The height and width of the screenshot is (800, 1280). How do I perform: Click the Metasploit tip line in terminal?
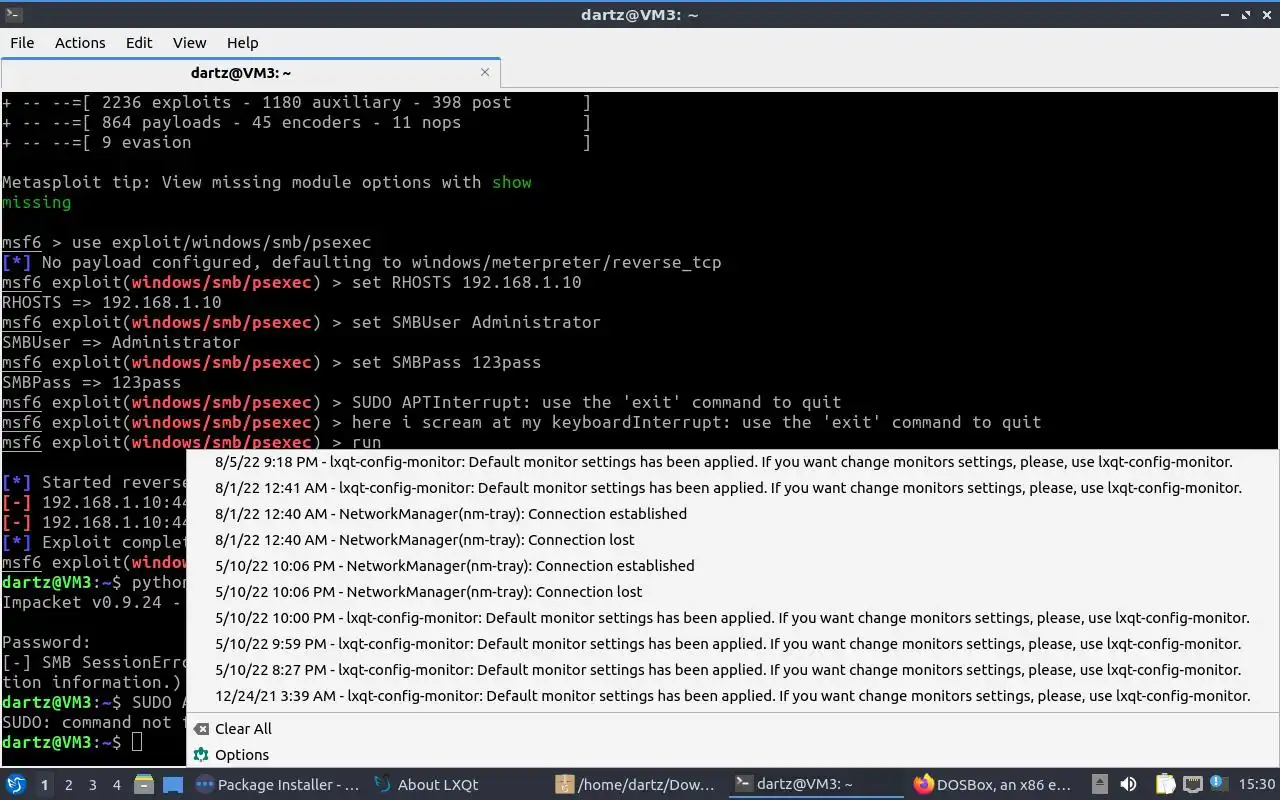point(267,182)
